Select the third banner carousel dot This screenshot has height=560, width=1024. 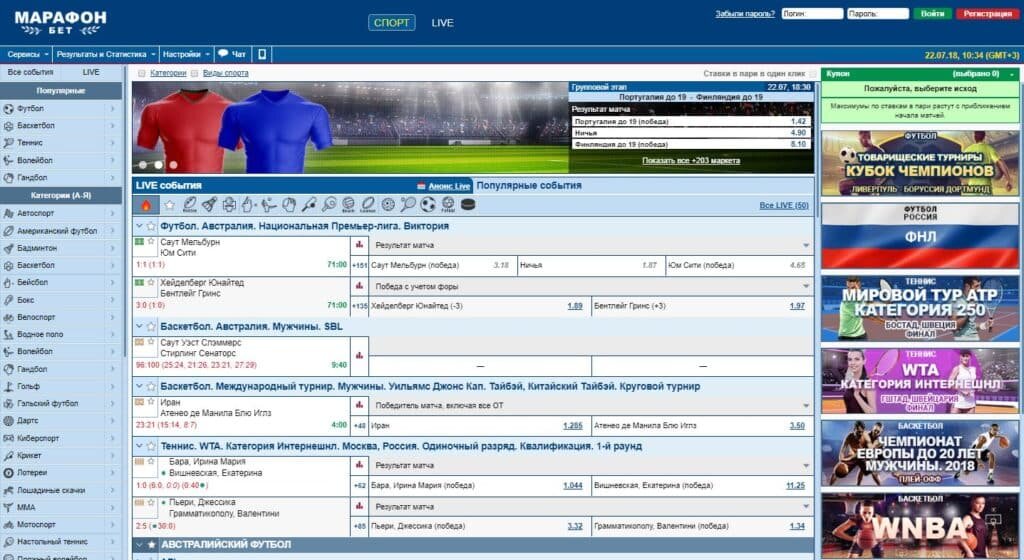(173, 165)
